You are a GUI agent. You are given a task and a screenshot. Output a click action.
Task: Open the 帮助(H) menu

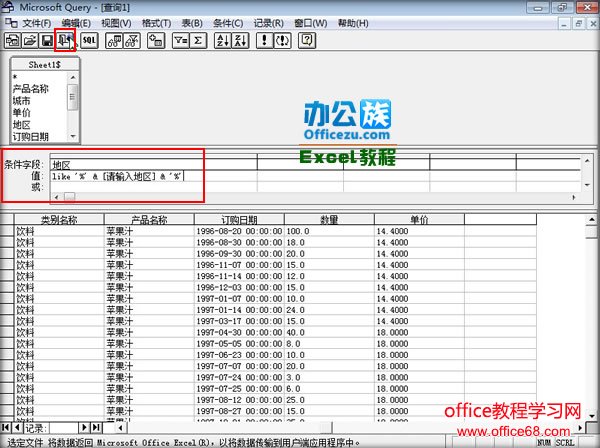pos(353,23)
